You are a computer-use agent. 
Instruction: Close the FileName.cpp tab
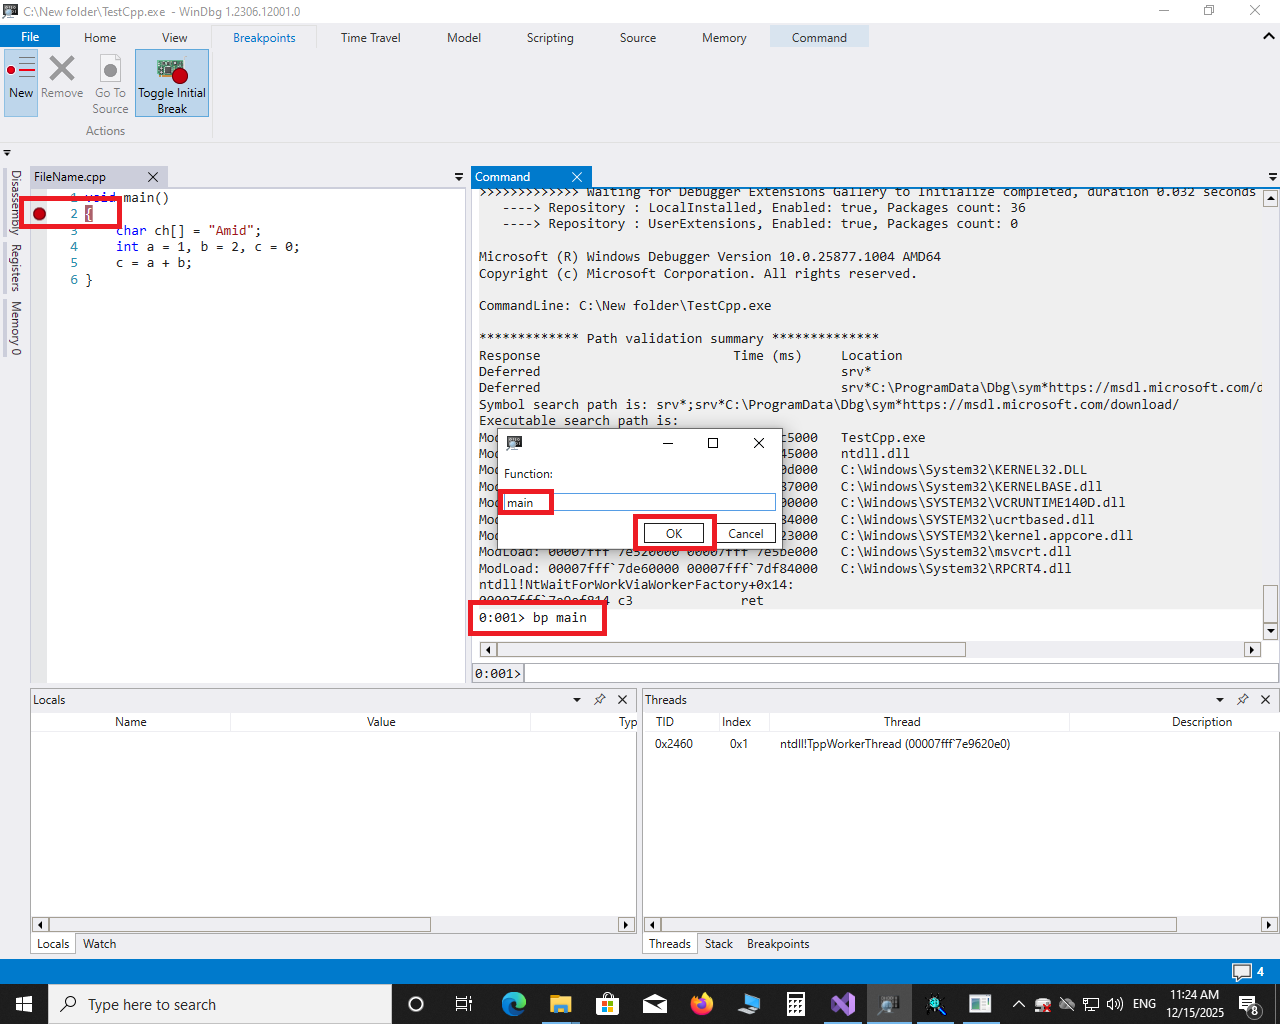tap(153, 177)
